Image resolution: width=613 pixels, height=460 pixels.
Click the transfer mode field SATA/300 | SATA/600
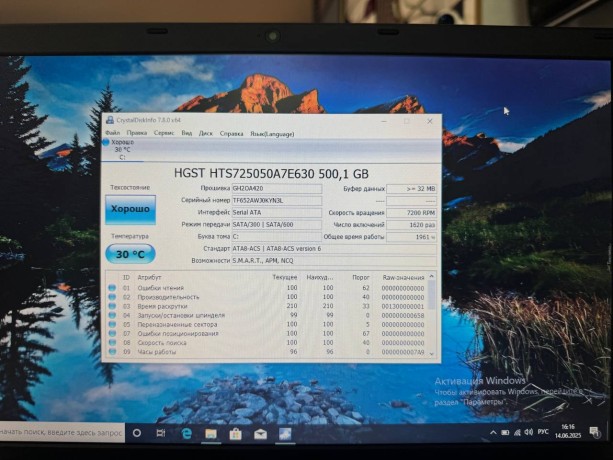point(277,225)
